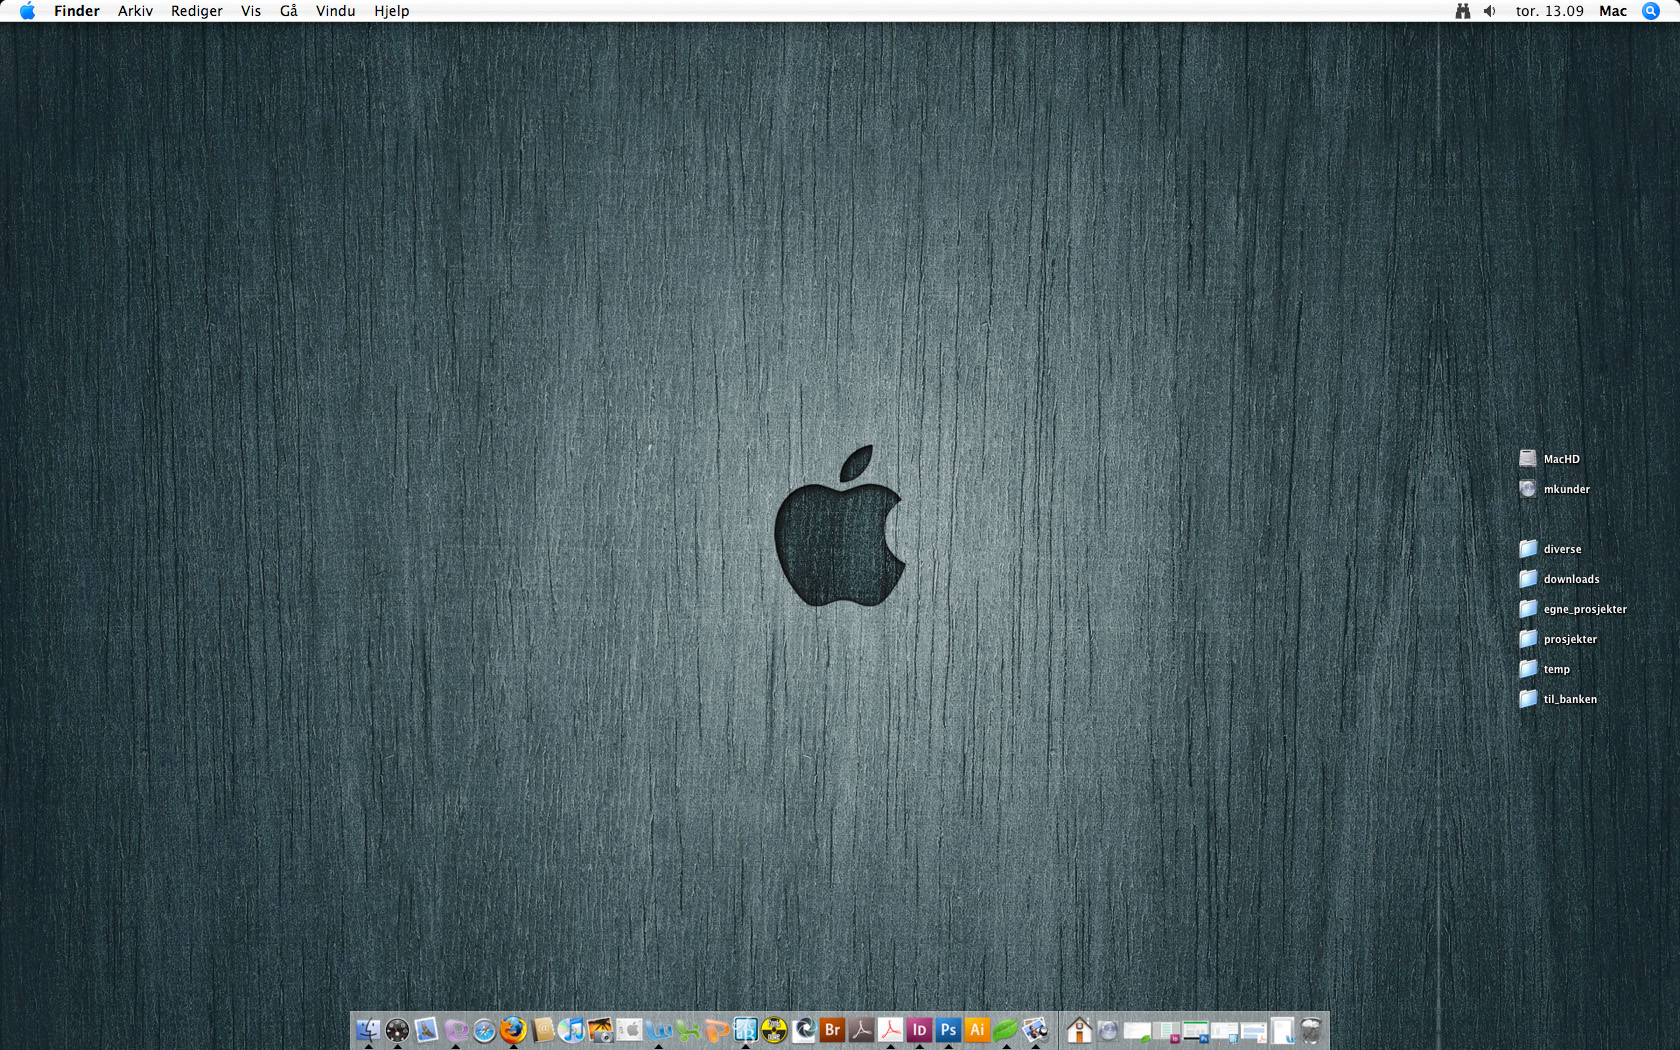Open Adobe Bridge (Br) in the Dock
The width and height of the screenshot is (1680, 1050).
pos(832,1030)
